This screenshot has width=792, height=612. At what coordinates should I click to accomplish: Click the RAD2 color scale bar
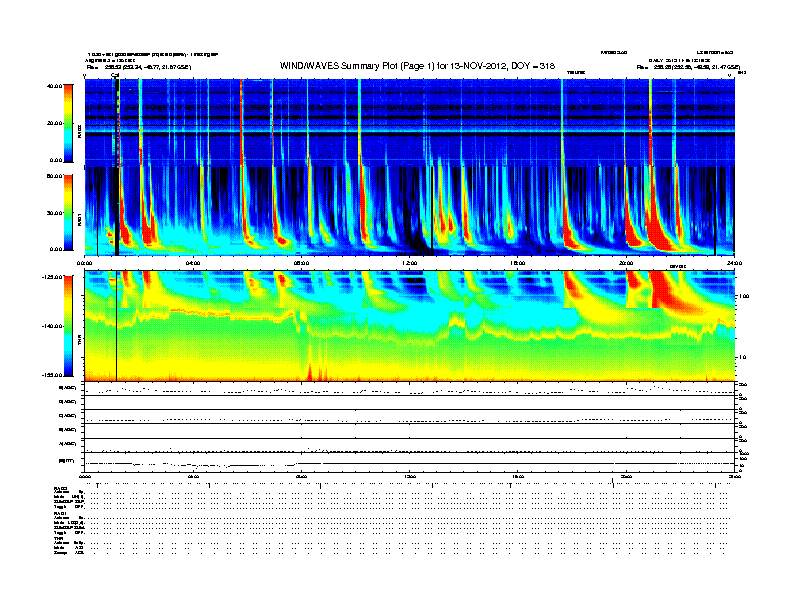[x=68, y=123]
